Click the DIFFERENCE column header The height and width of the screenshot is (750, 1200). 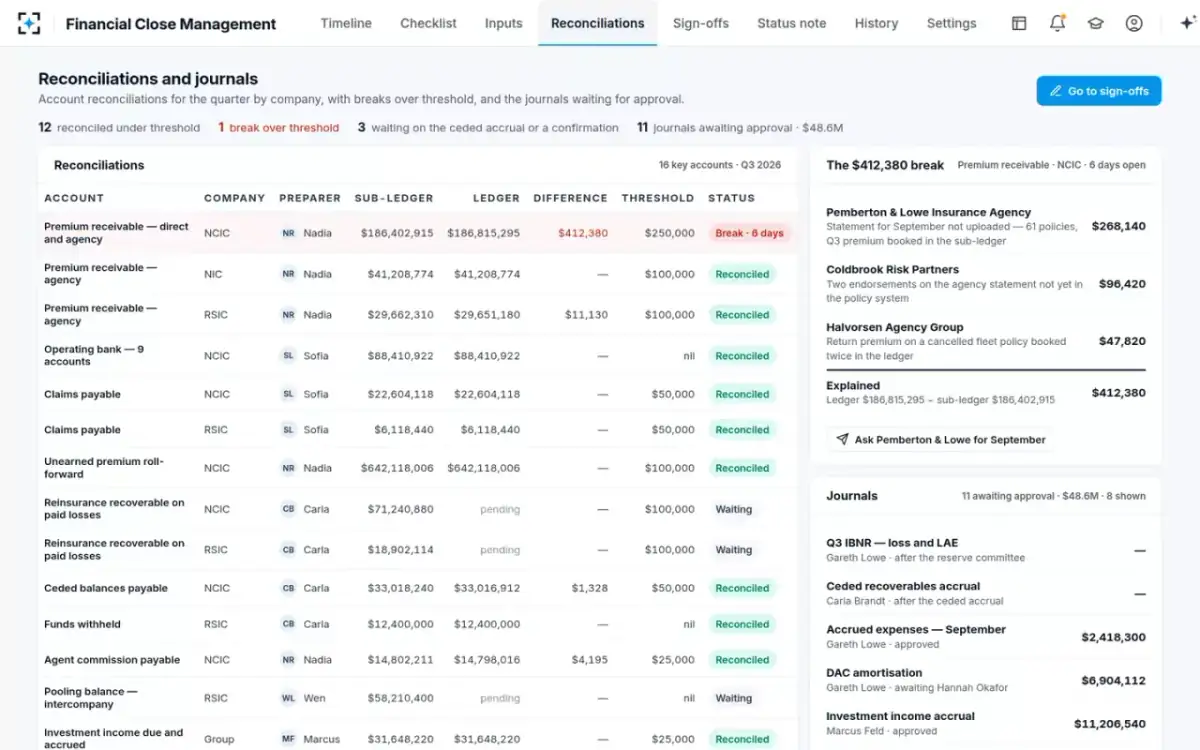coord(570,198)
